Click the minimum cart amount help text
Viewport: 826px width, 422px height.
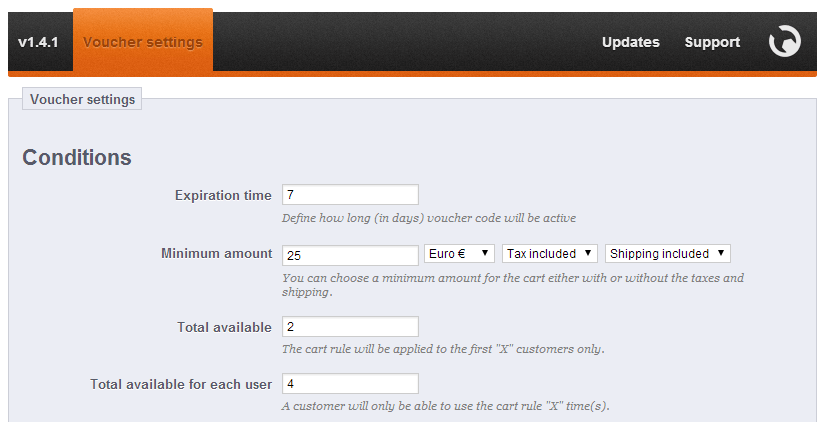click(512, 285)
